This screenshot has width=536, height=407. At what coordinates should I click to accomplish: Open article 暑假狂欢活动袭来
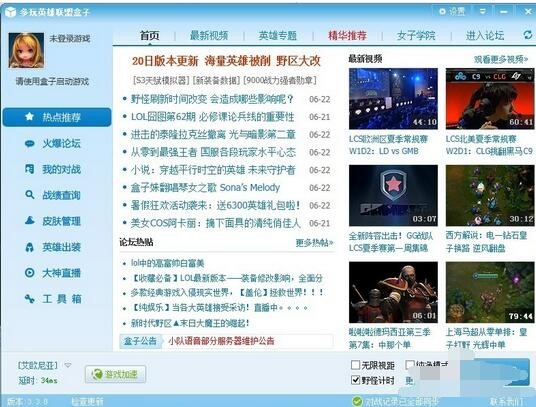[x=216, y=205]
